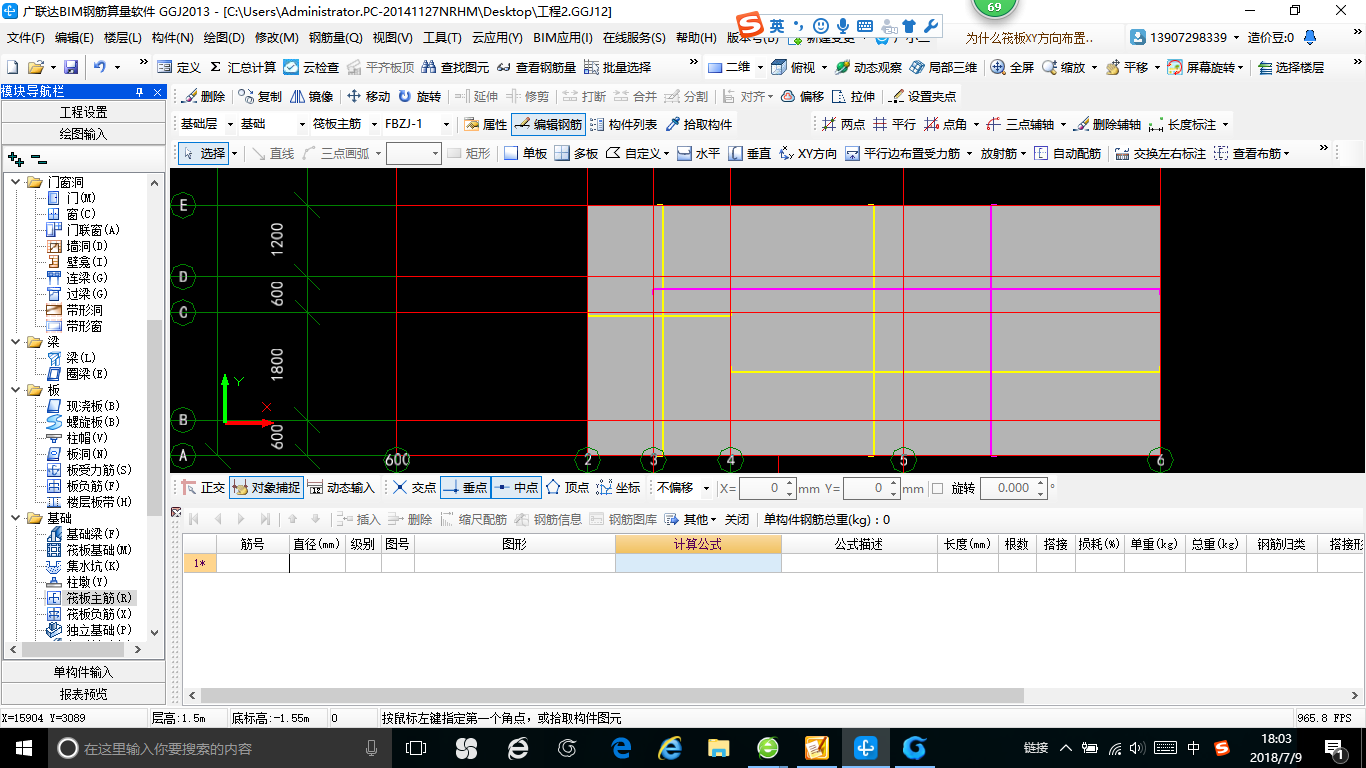Toggle 对象捕捉 object snap
Screen dimensions: 1366x768
tap(265, 488)
